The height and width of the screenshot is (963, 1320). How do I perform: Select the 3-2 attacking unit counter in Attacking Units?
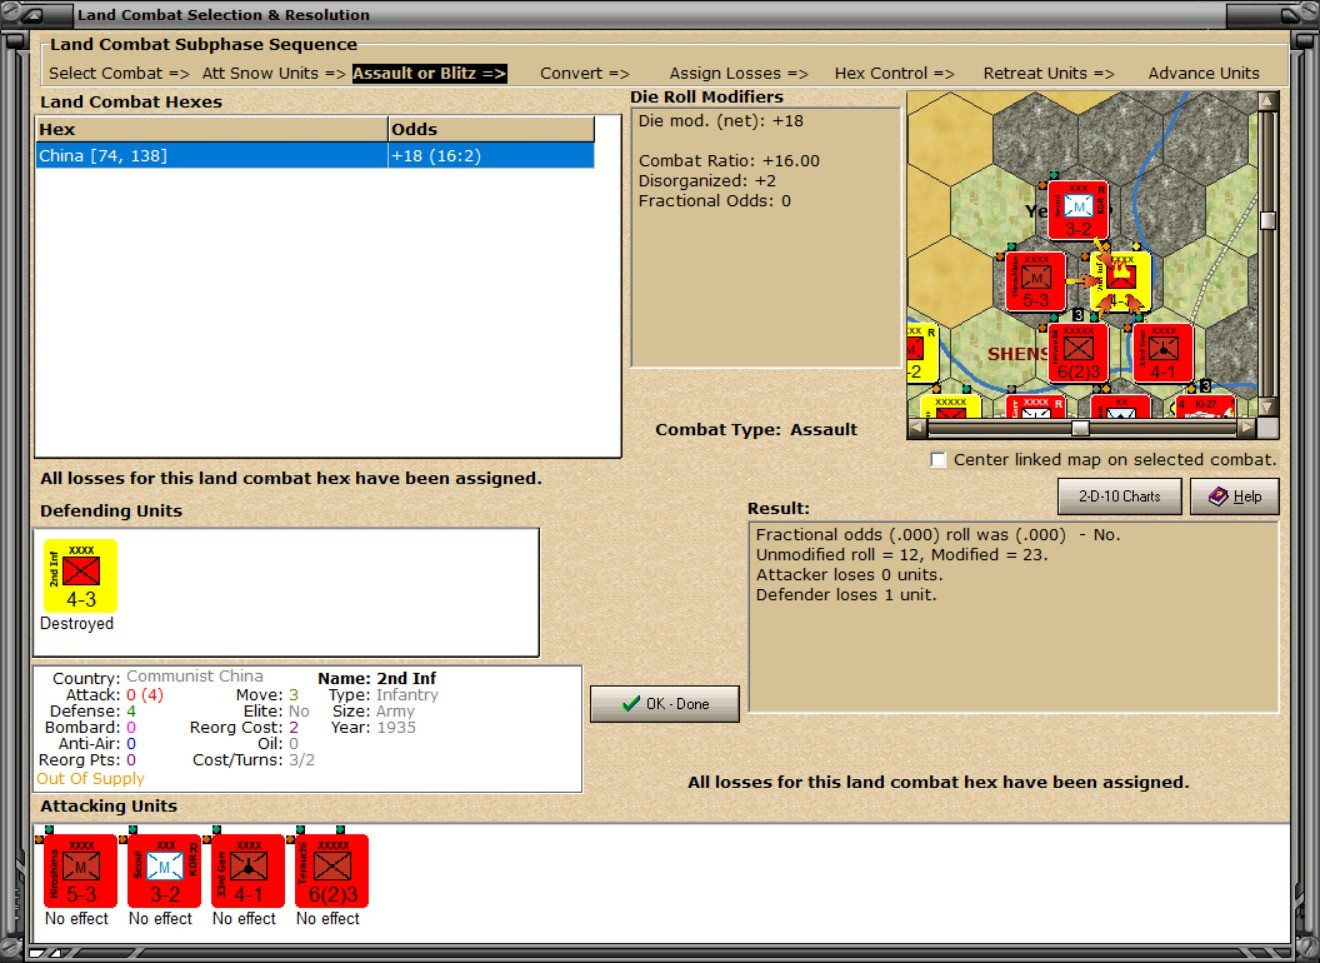[165, 871]
